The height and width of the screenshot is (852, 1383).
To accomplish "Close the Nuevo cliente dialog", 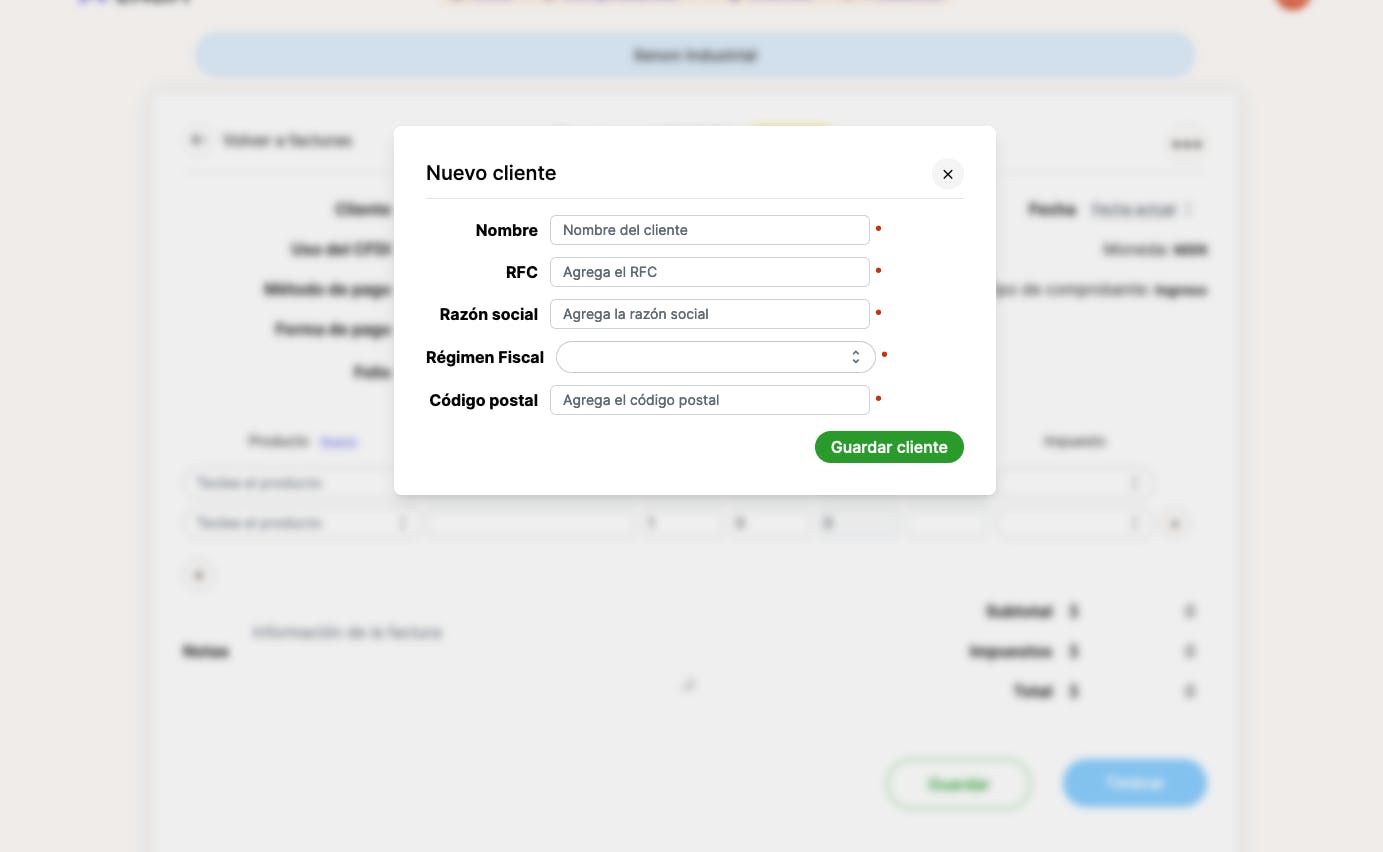I will coord(947,174).
